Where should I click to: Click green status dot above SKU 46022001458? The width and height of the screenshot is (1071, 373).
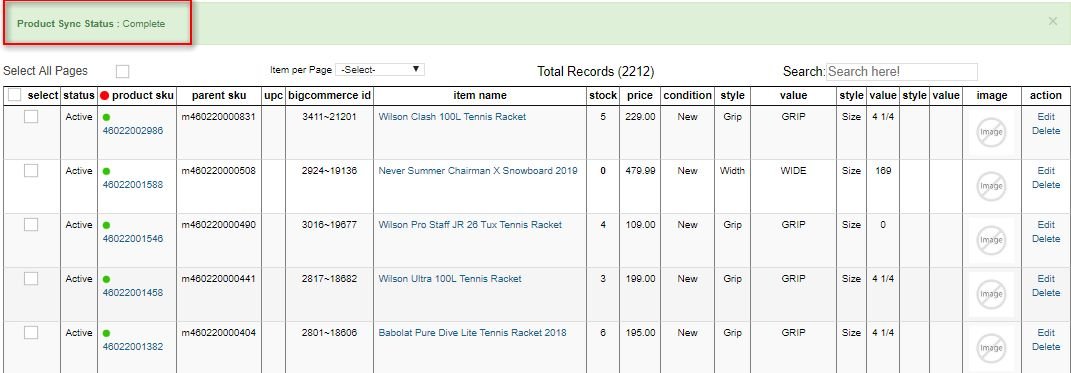click(107, 279)
